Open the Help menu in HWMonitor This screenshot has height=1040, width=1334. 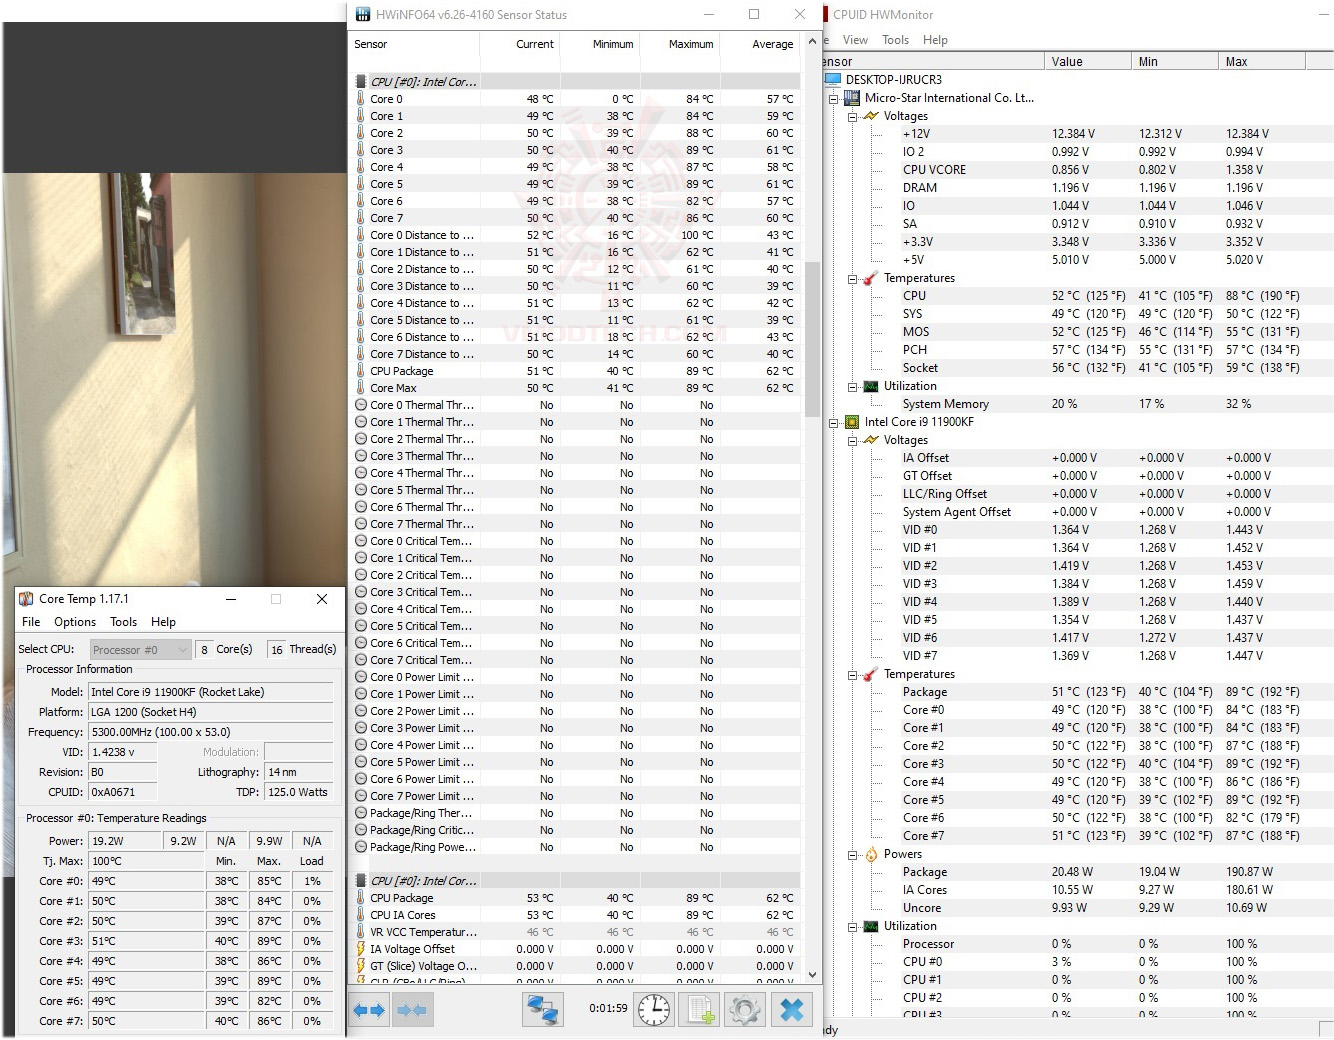tap(935, 40)
